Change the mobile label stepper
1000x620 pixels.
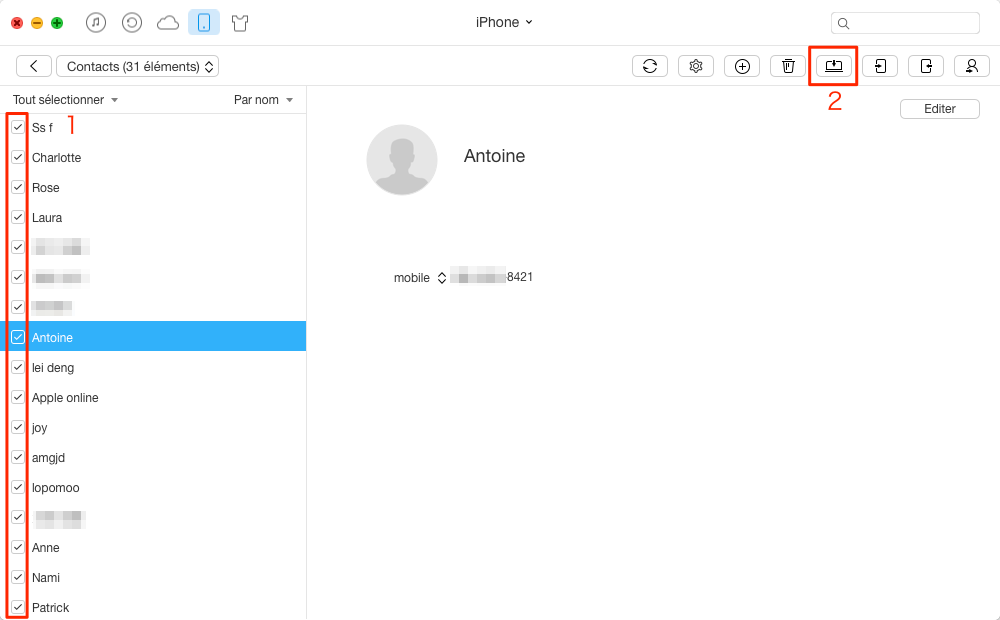pos(441,278)
